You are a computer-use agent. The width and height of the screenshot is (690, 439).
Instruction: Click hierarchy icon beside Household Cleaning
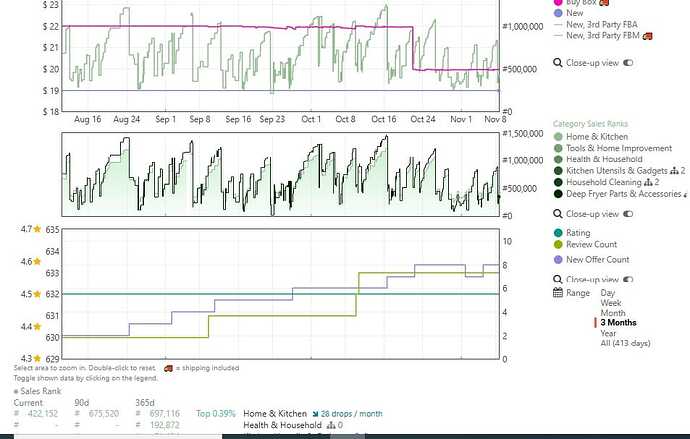pyautogui.click(x=648, y=182)
